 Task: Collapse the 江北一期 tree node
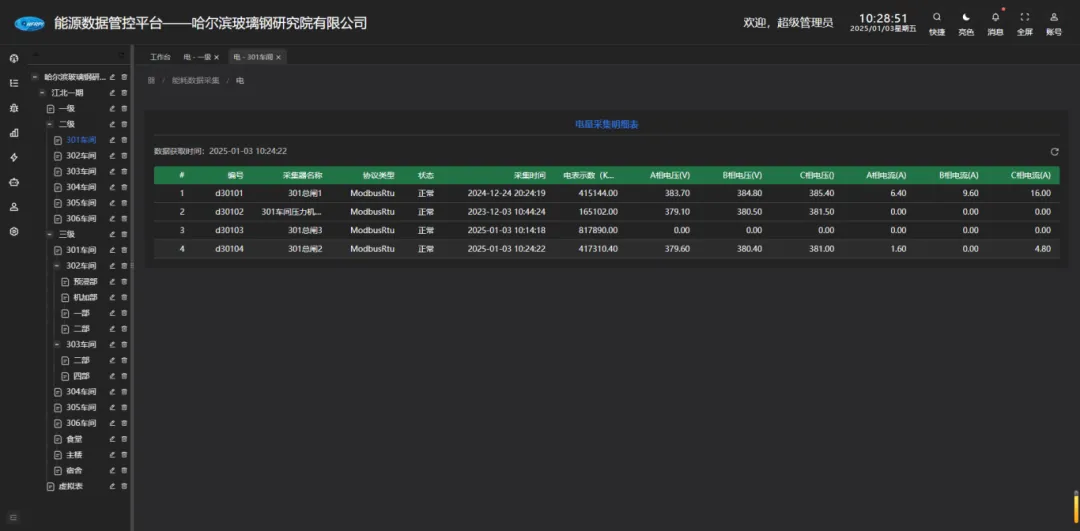(x=42, y=93)
